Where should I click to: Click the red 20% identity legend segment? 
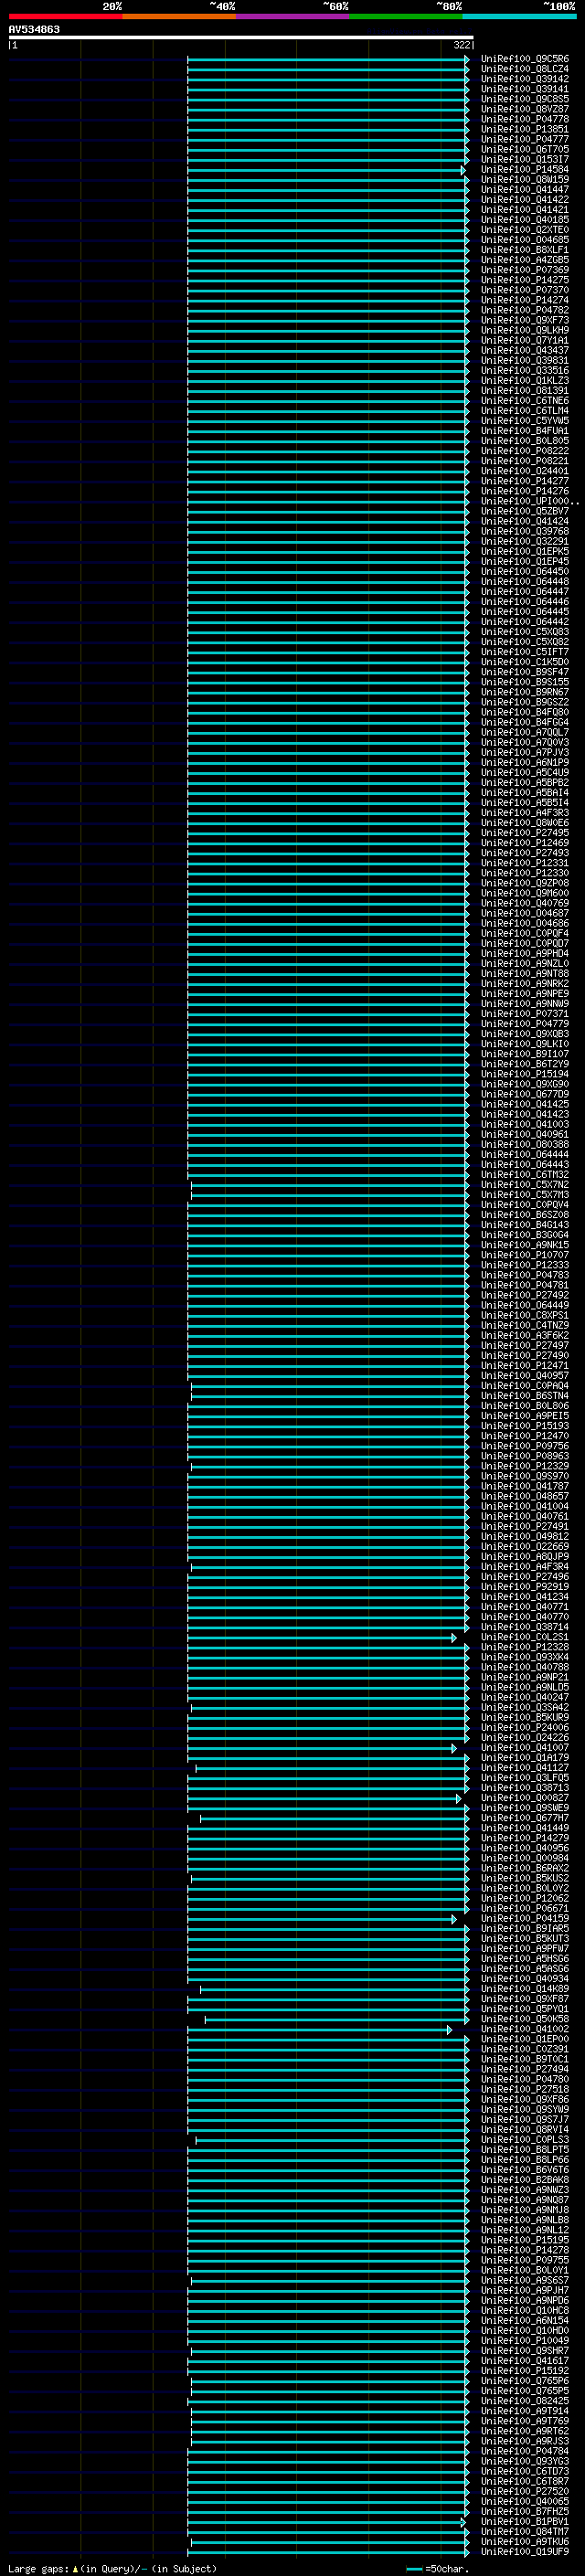tap(65, 16)
